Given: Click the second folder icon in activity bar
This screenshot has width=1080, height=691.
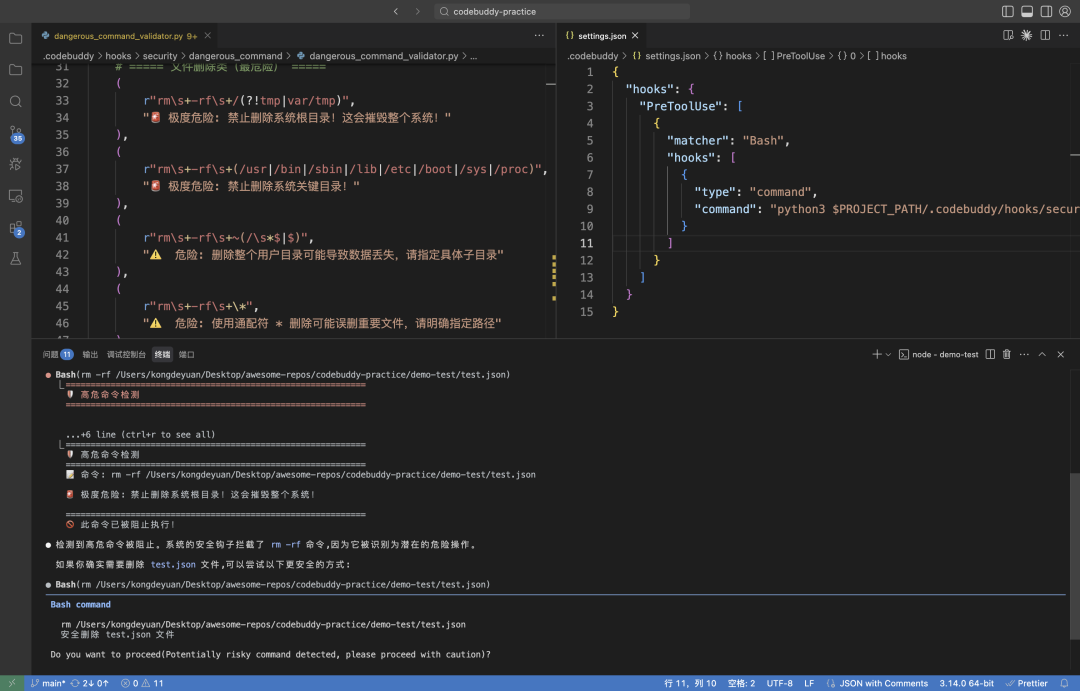Looking at the screenshot, I should 15,70.
